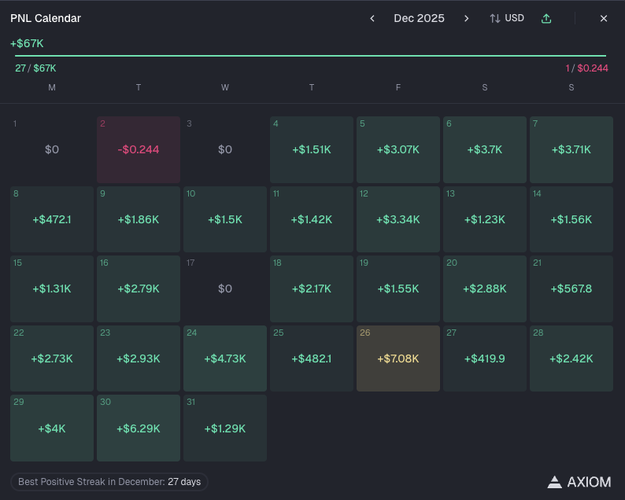
Task: Go to previous month with left chevron
Action: tap(372, 18)
